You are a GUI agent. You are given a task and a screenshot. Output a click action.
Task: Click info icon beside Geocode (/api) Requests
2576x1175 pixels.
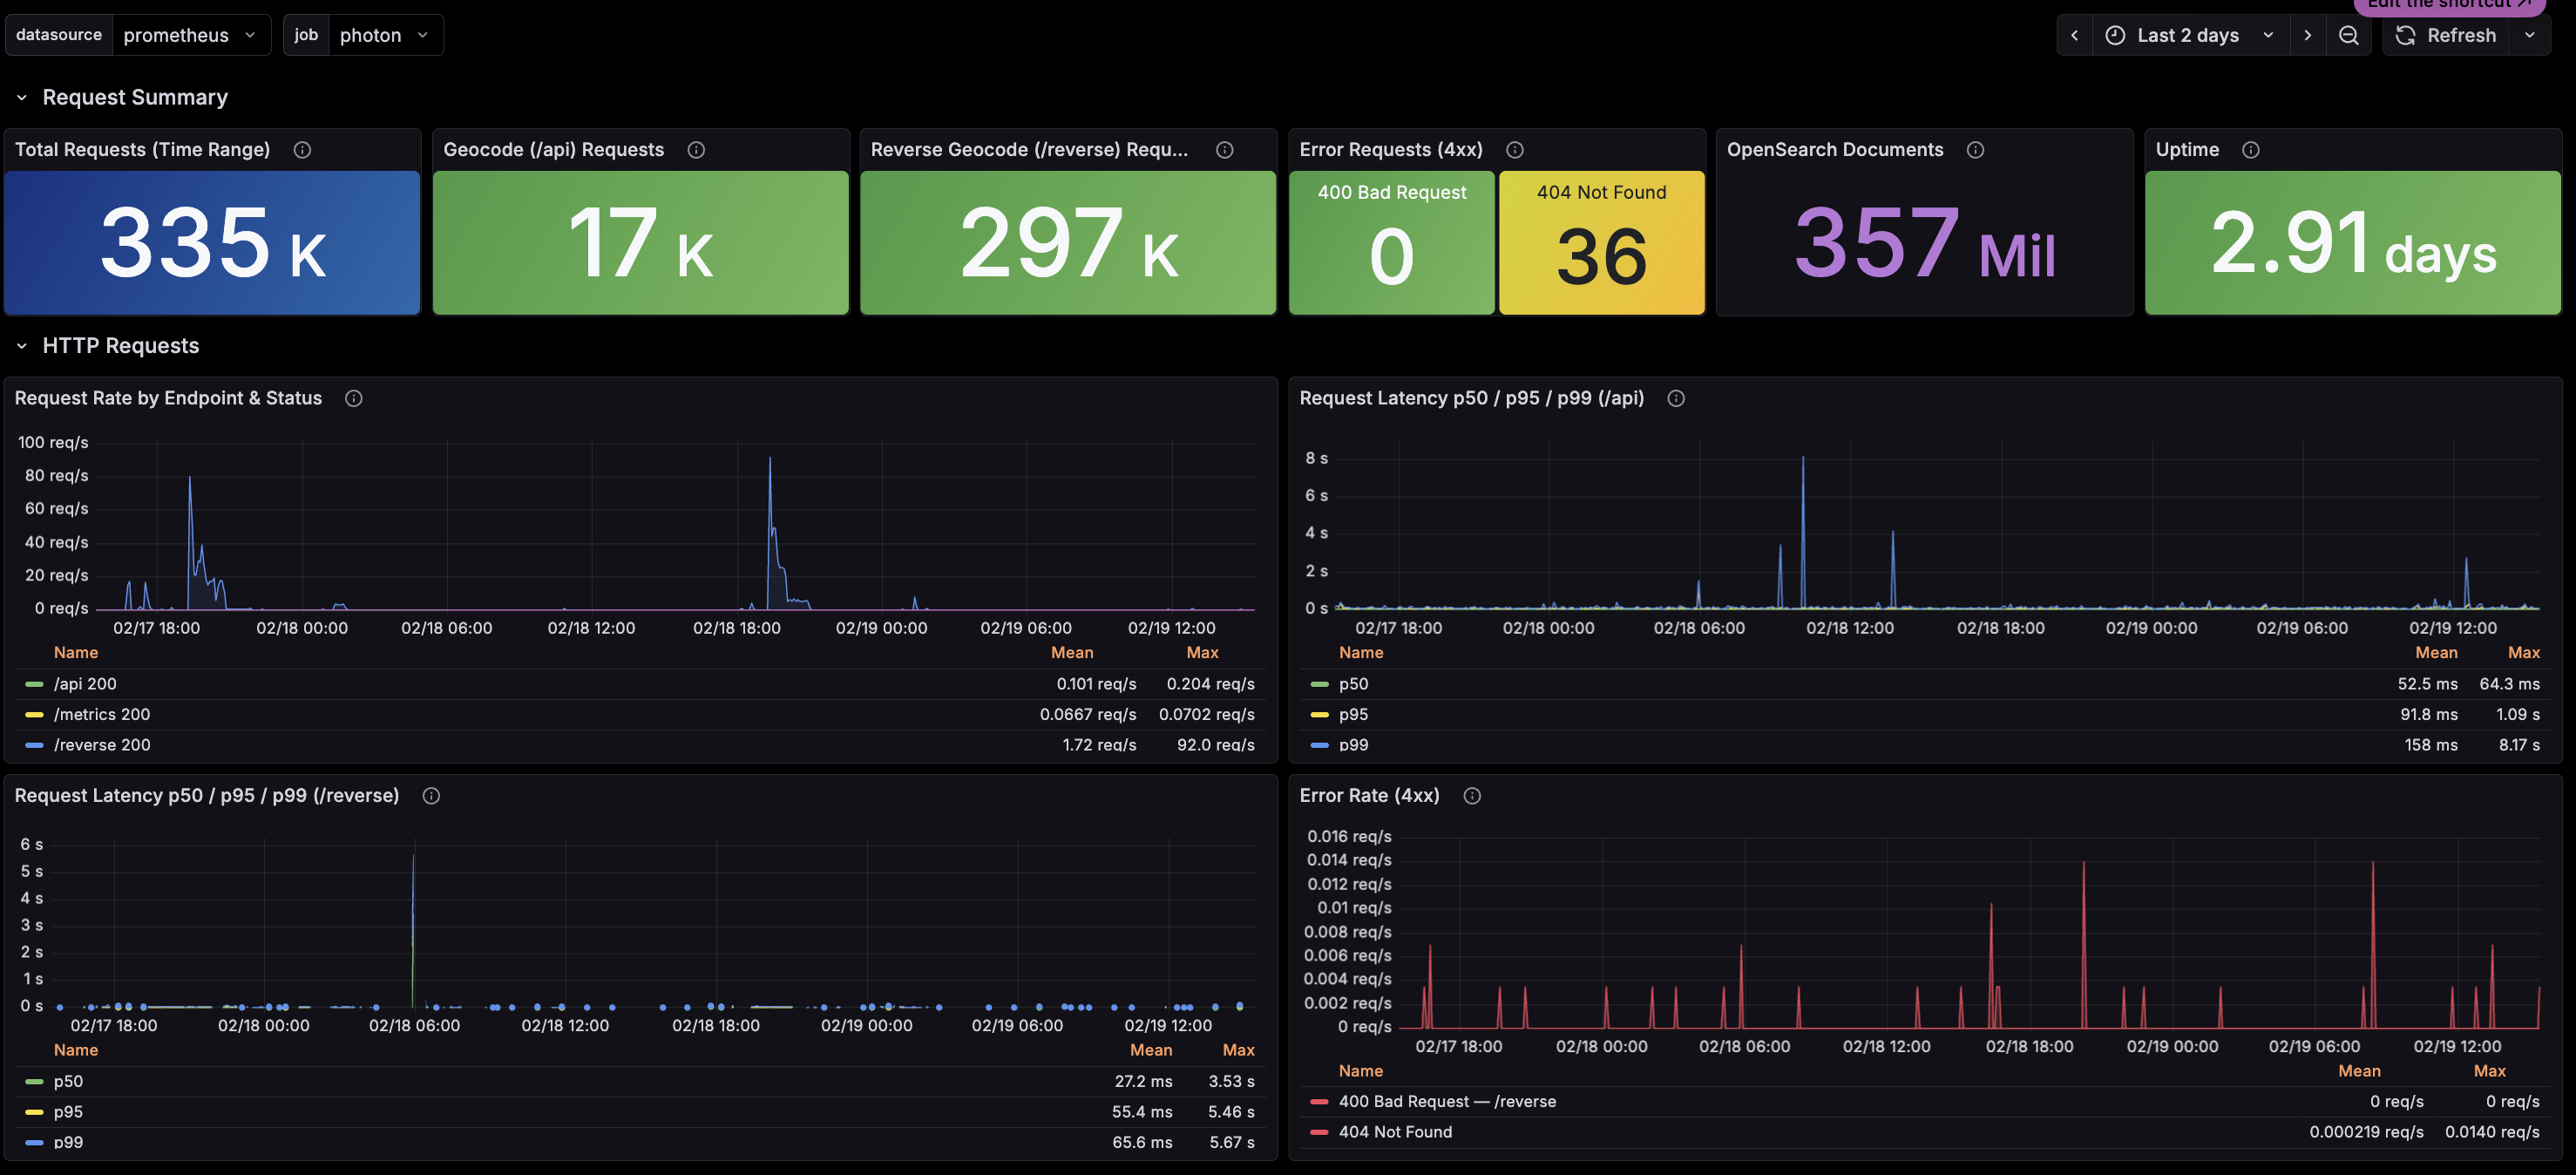point(696,150)
